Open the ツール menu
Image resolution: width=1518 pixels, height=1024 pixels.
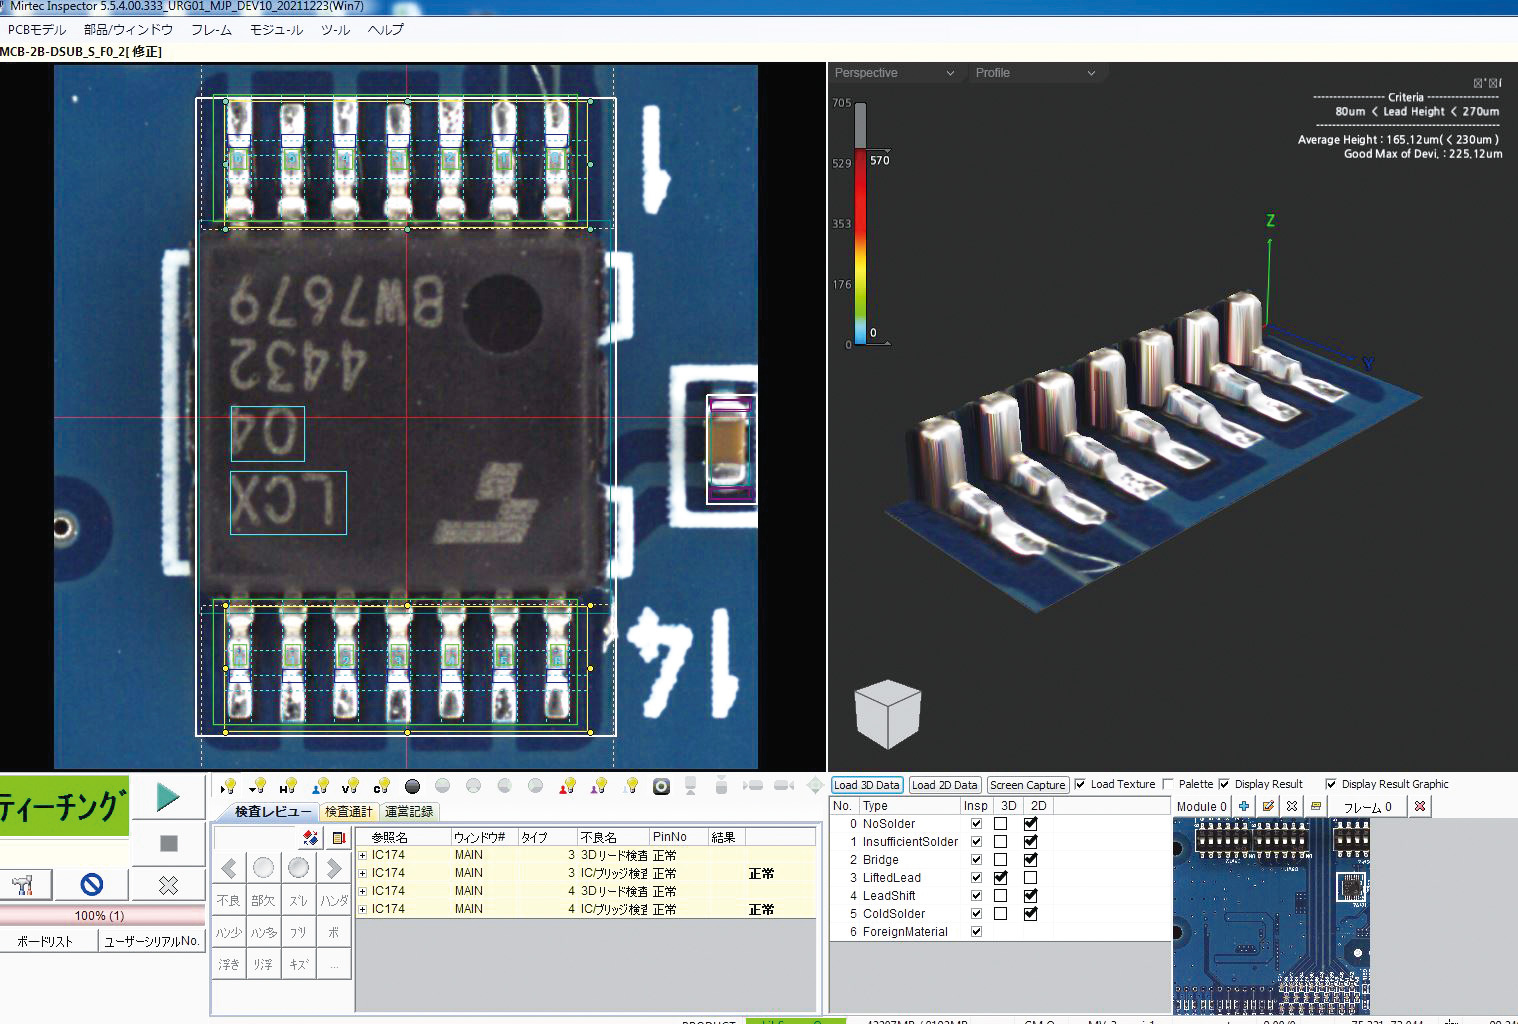(x=335, y=30)
